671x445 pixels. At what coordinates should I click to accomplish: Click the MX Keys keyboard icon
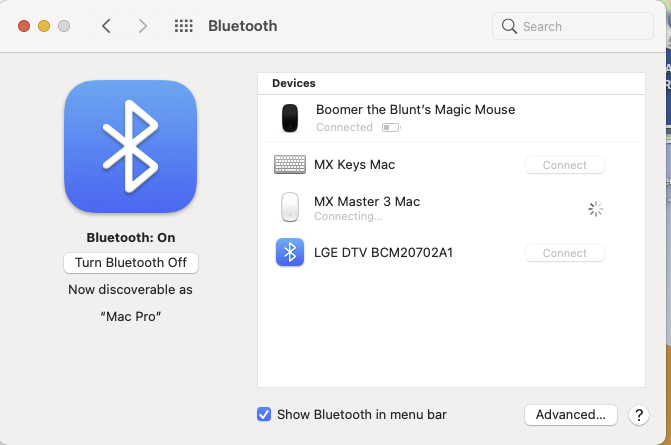[x=290, y=164]
